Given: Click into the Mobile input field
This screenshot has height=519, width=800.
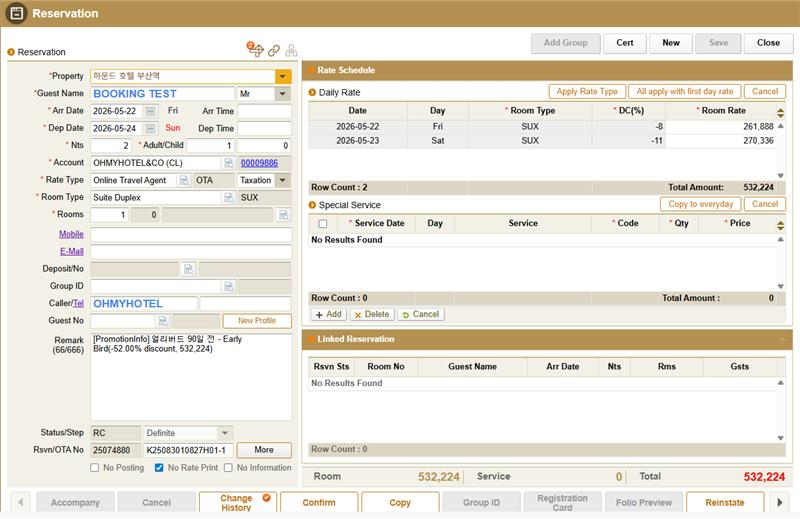Looking at the screenshot, I should 190,234.
